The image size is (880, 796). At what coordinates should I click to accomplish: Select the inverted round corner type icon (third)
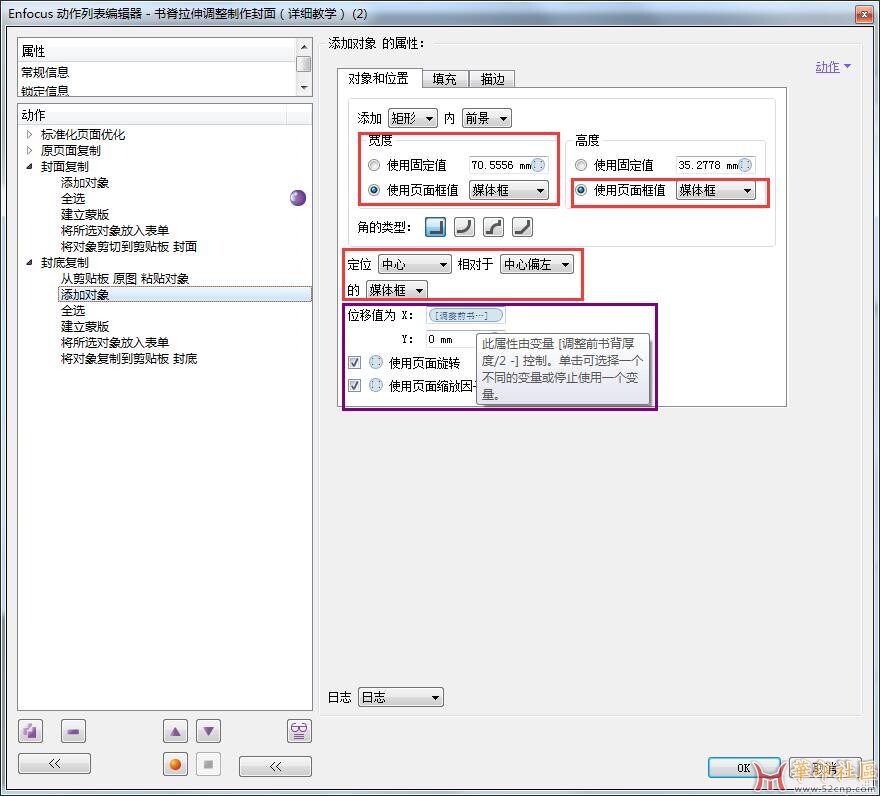pyautogui.click(x=493, y=227)
